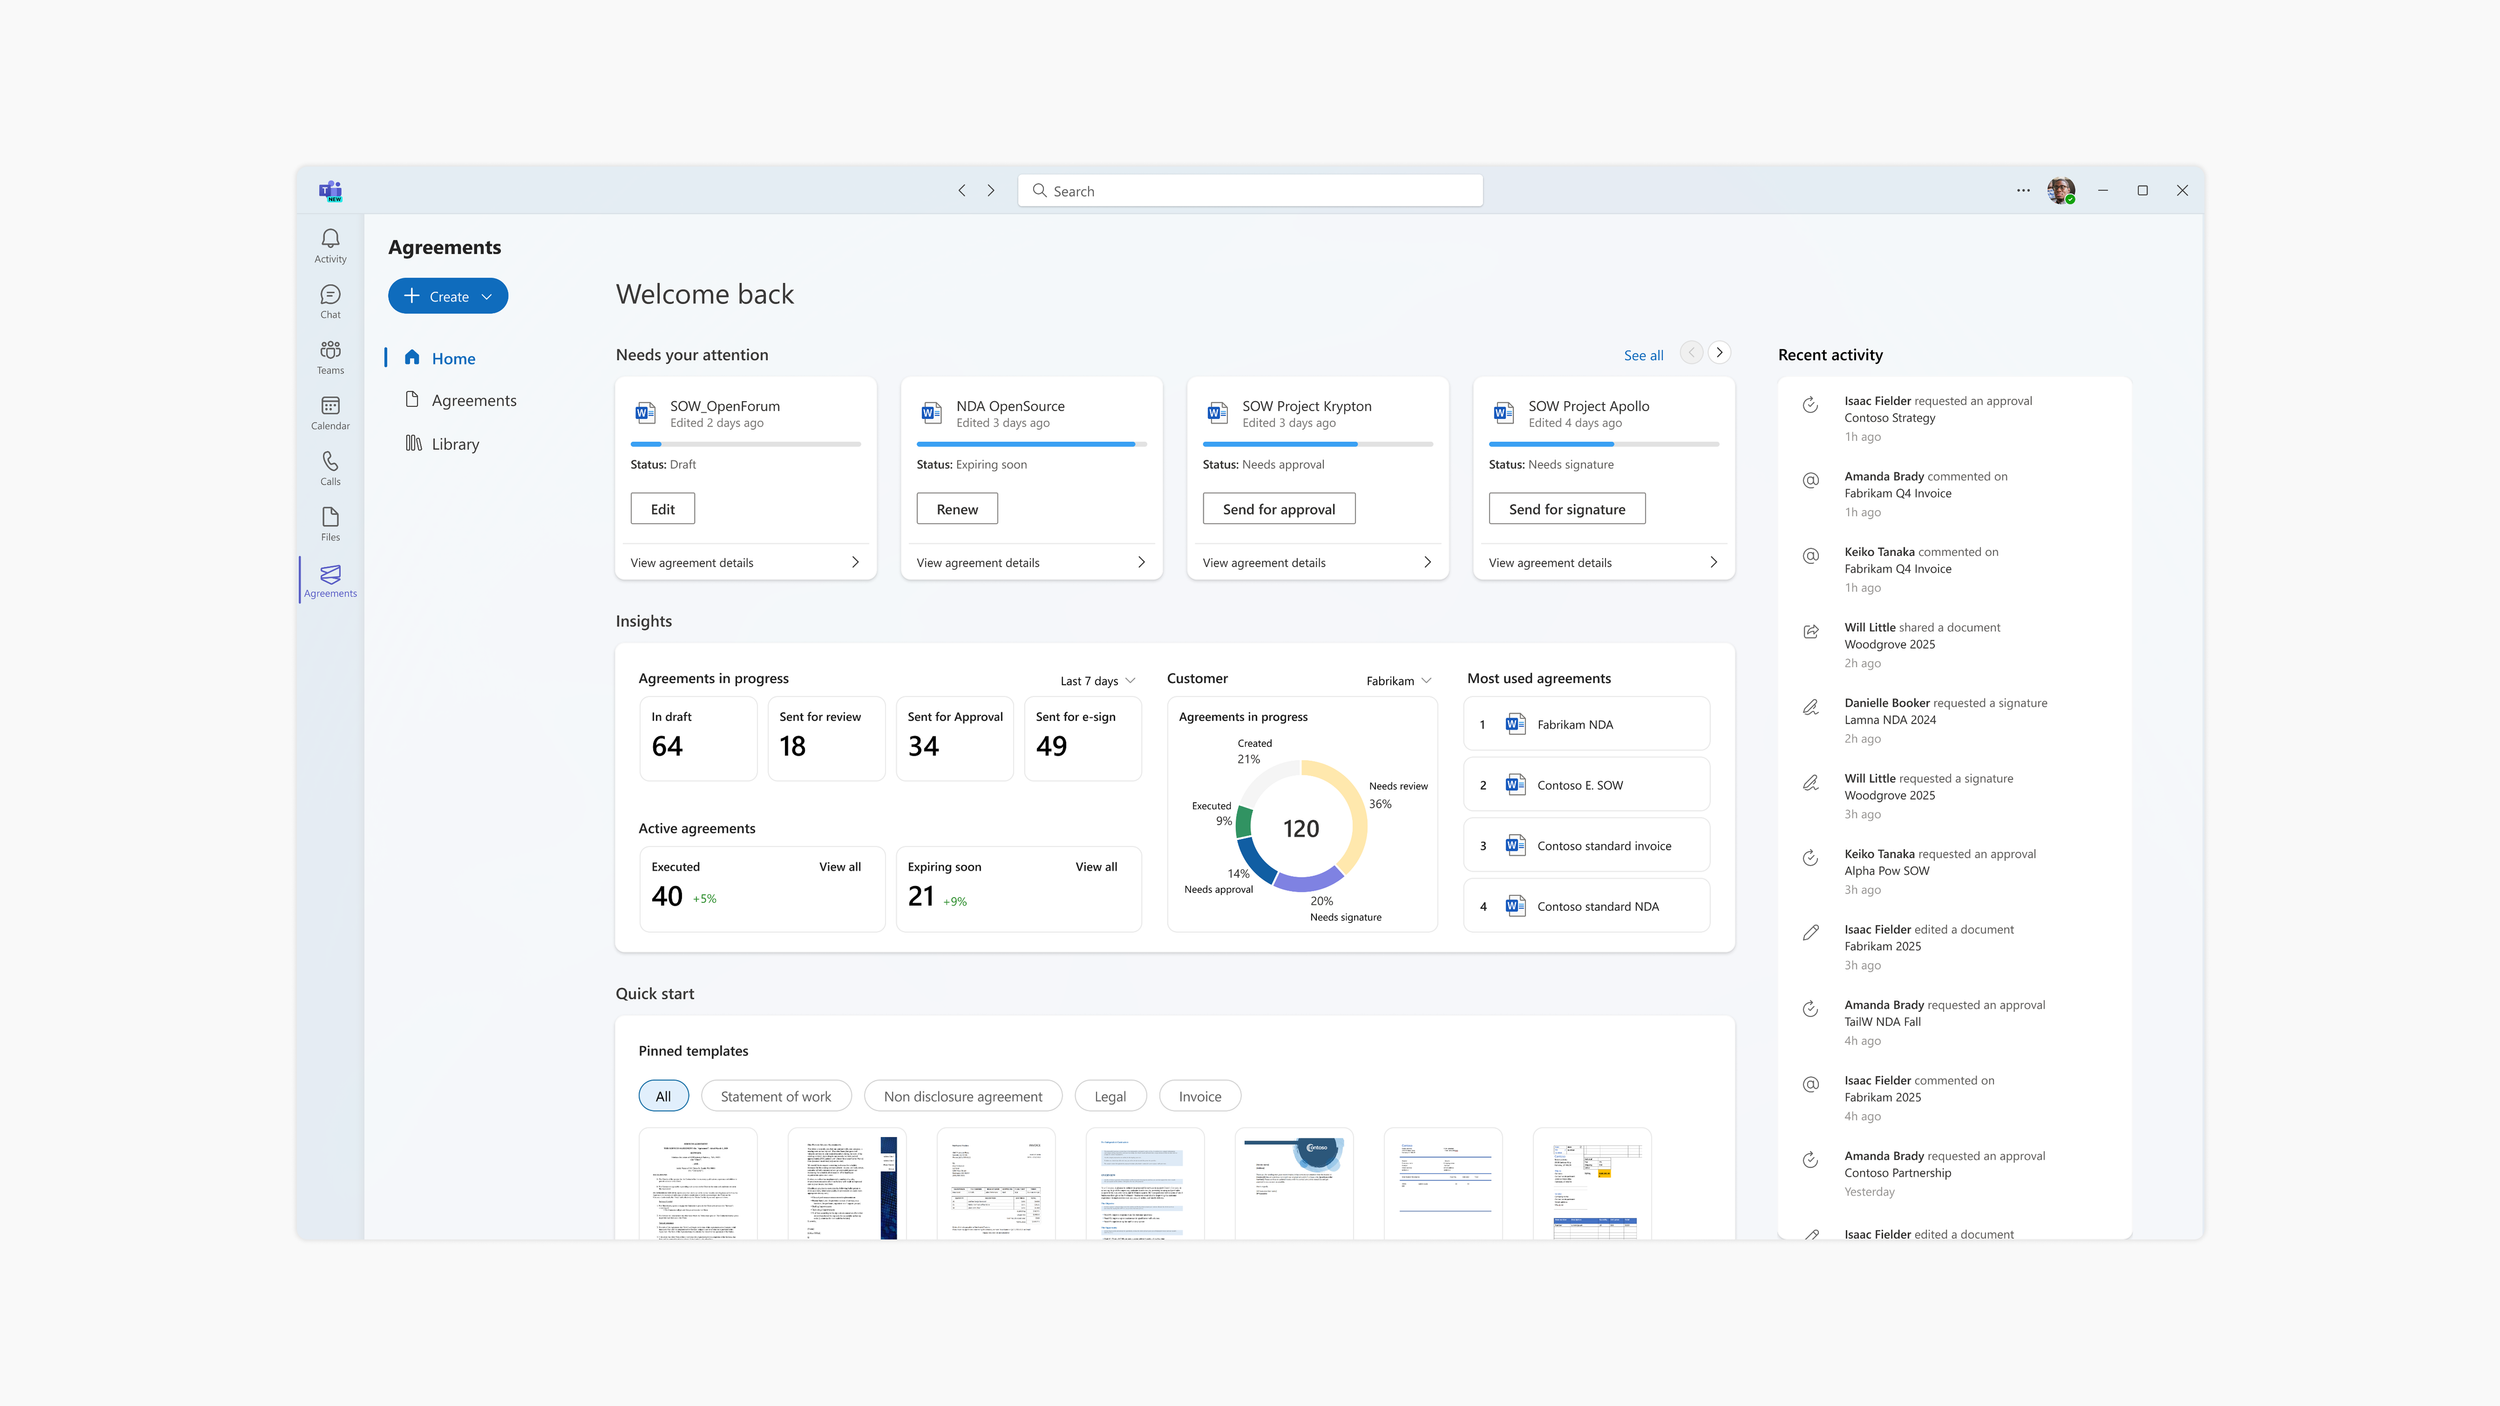Click the mention icon beside Amanda Brady's comment

[x=1810, y=480]
